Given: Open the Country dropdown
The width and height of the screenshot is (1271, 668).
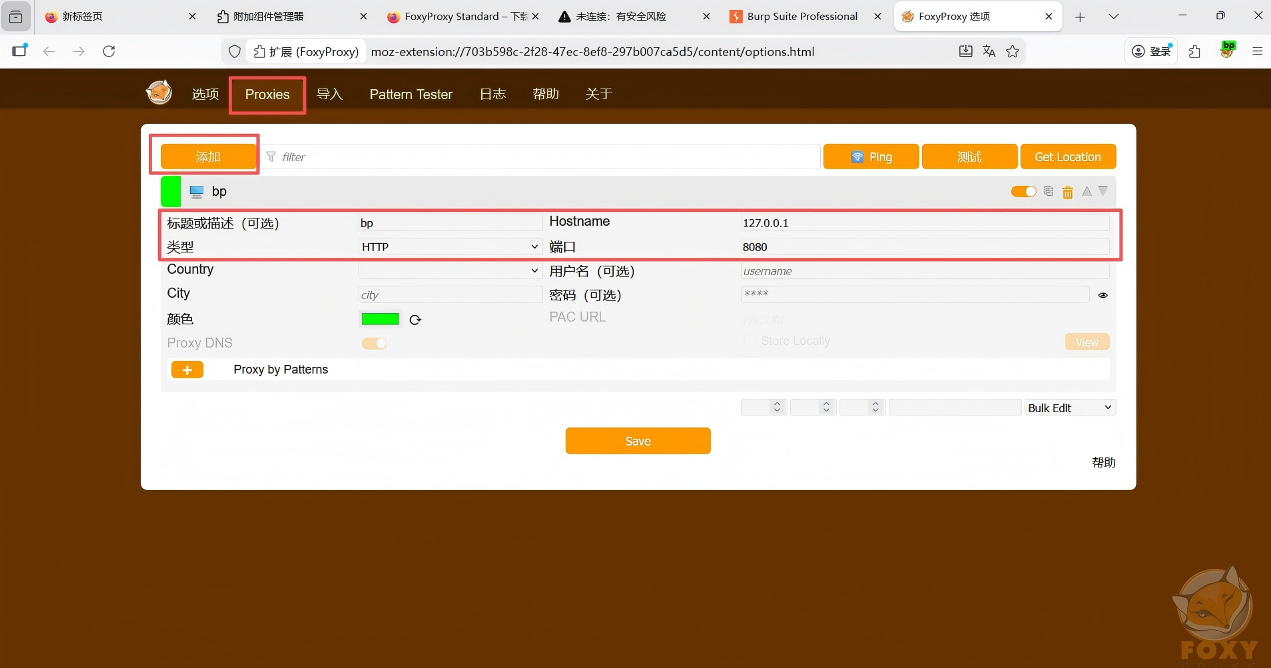Looking at the screenshot, I should pos(450,270).
